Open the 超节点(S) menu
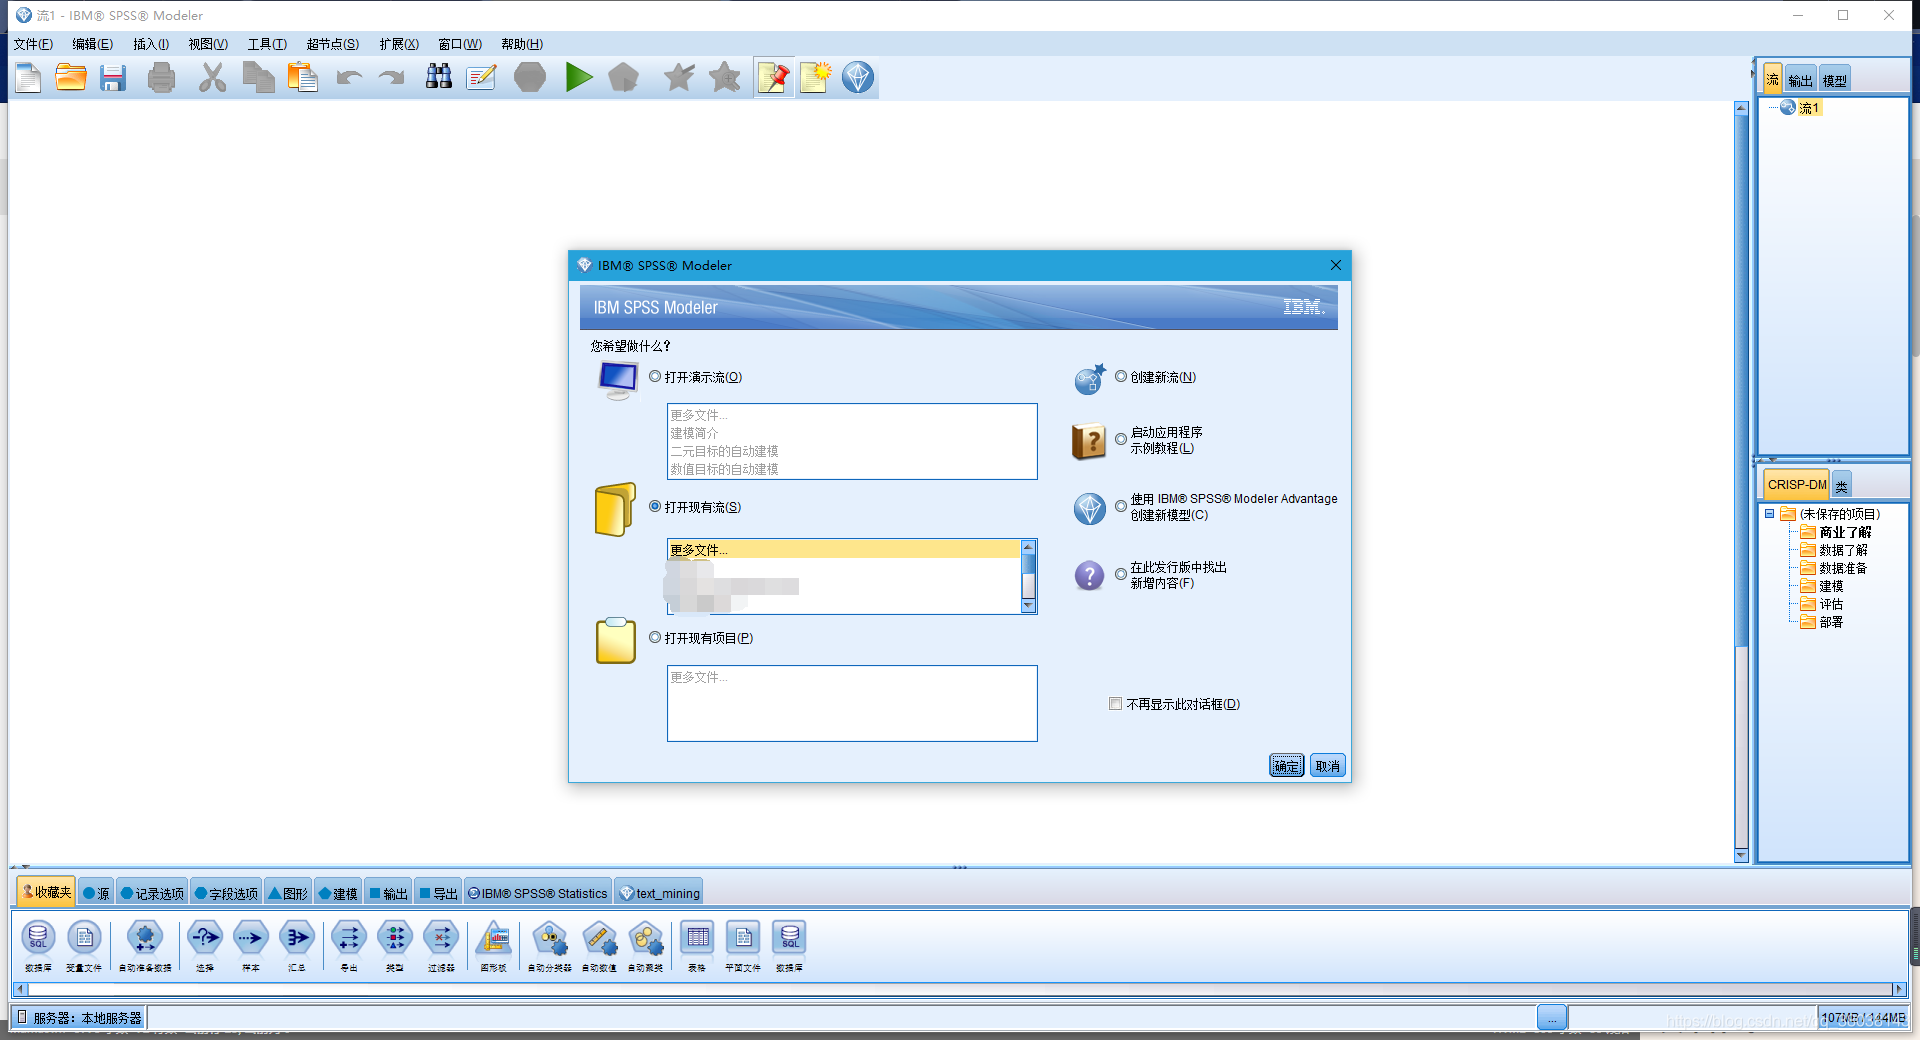The width and height of the screenshot is (1920, 1040). click(333, 44)
